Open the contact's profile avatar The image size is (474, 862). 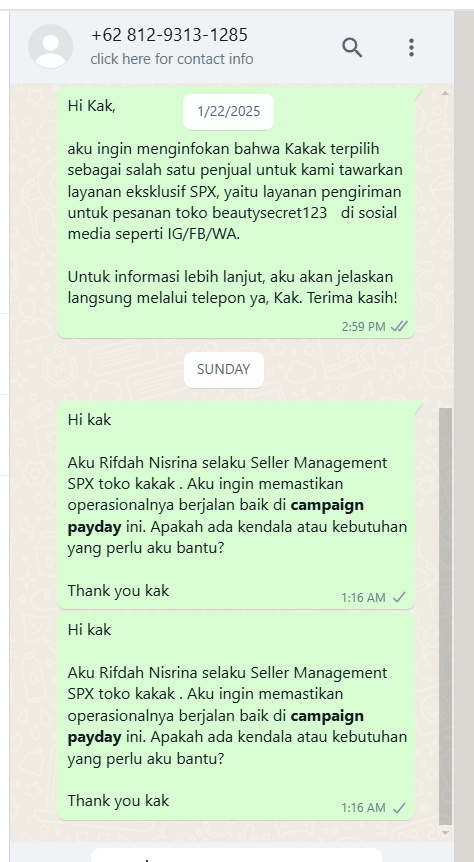click(50, 46)
